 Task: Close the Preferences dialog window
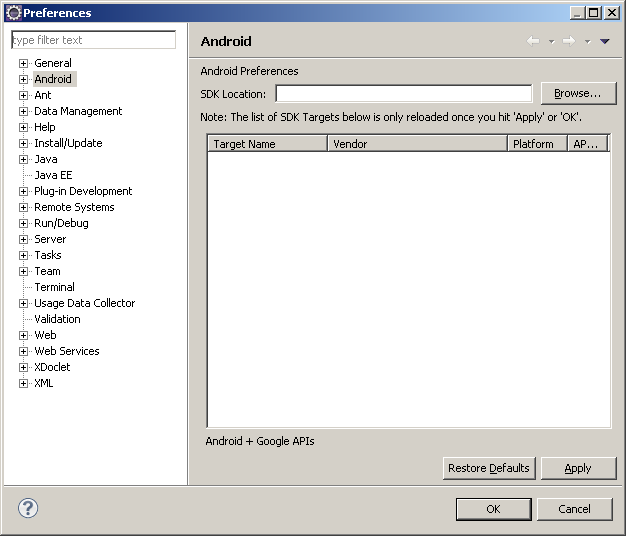[612, 13]
